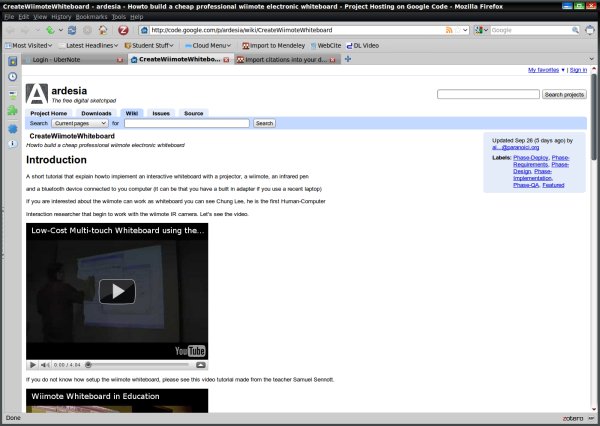Mute the video using the speaker icon
Viewport: 600px width, 426px height.
44,365
